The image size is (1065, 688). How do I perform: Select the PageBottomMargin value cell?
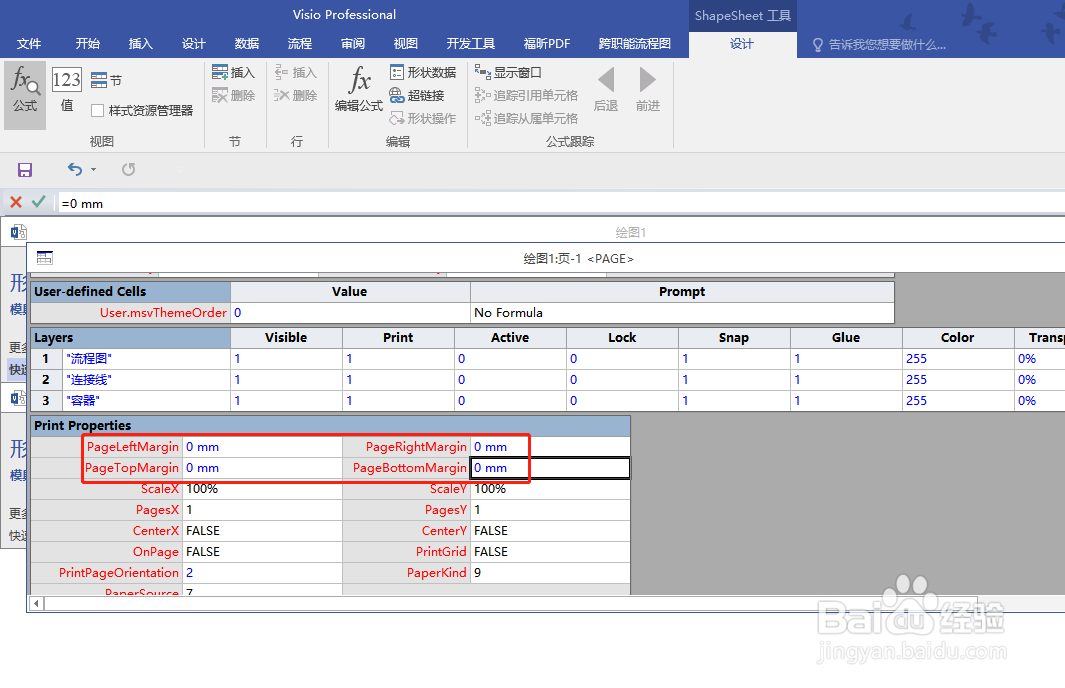550,468
